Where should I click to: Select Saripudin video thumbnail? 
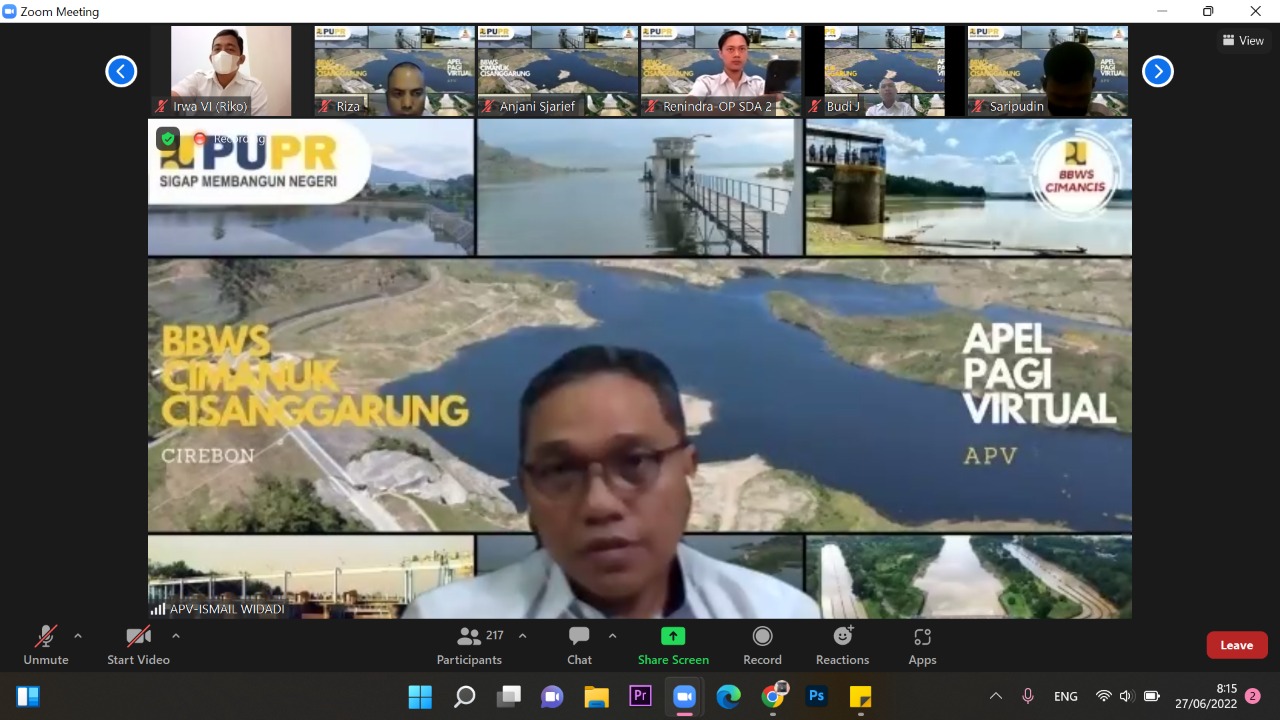click(1047, 71)
